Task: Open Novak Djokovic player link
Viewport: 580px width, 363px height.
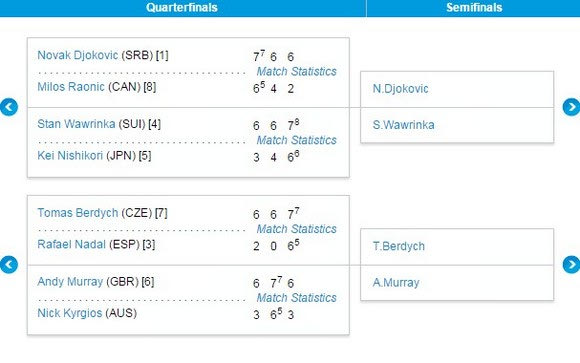Action: point(78,55)
